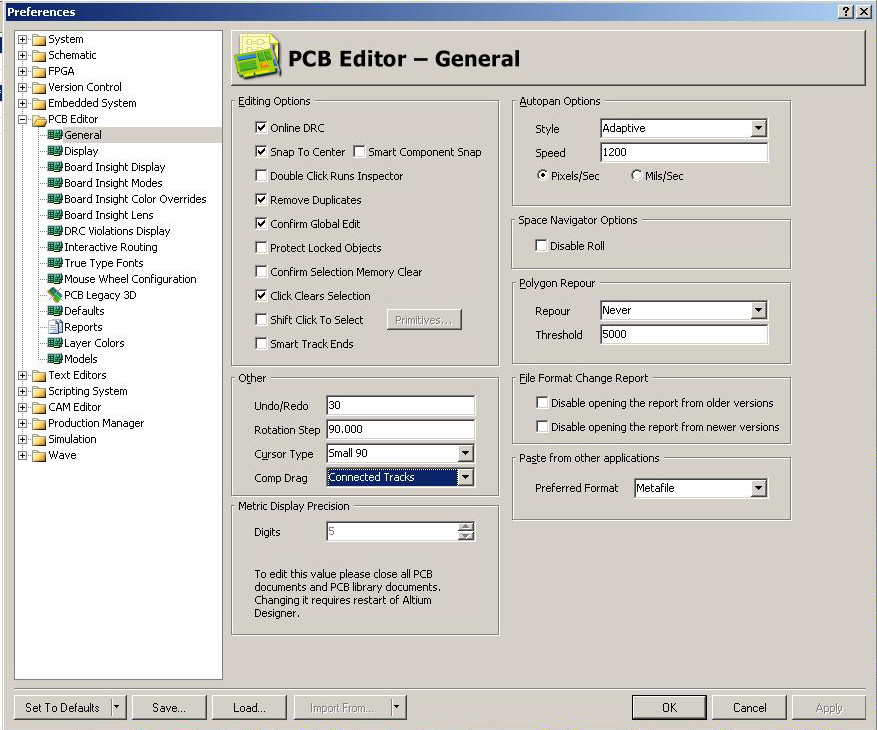The width and height of the screenshot is (877, 730).
Task: Select Text Editors in the tree
Action: point(77,375)
